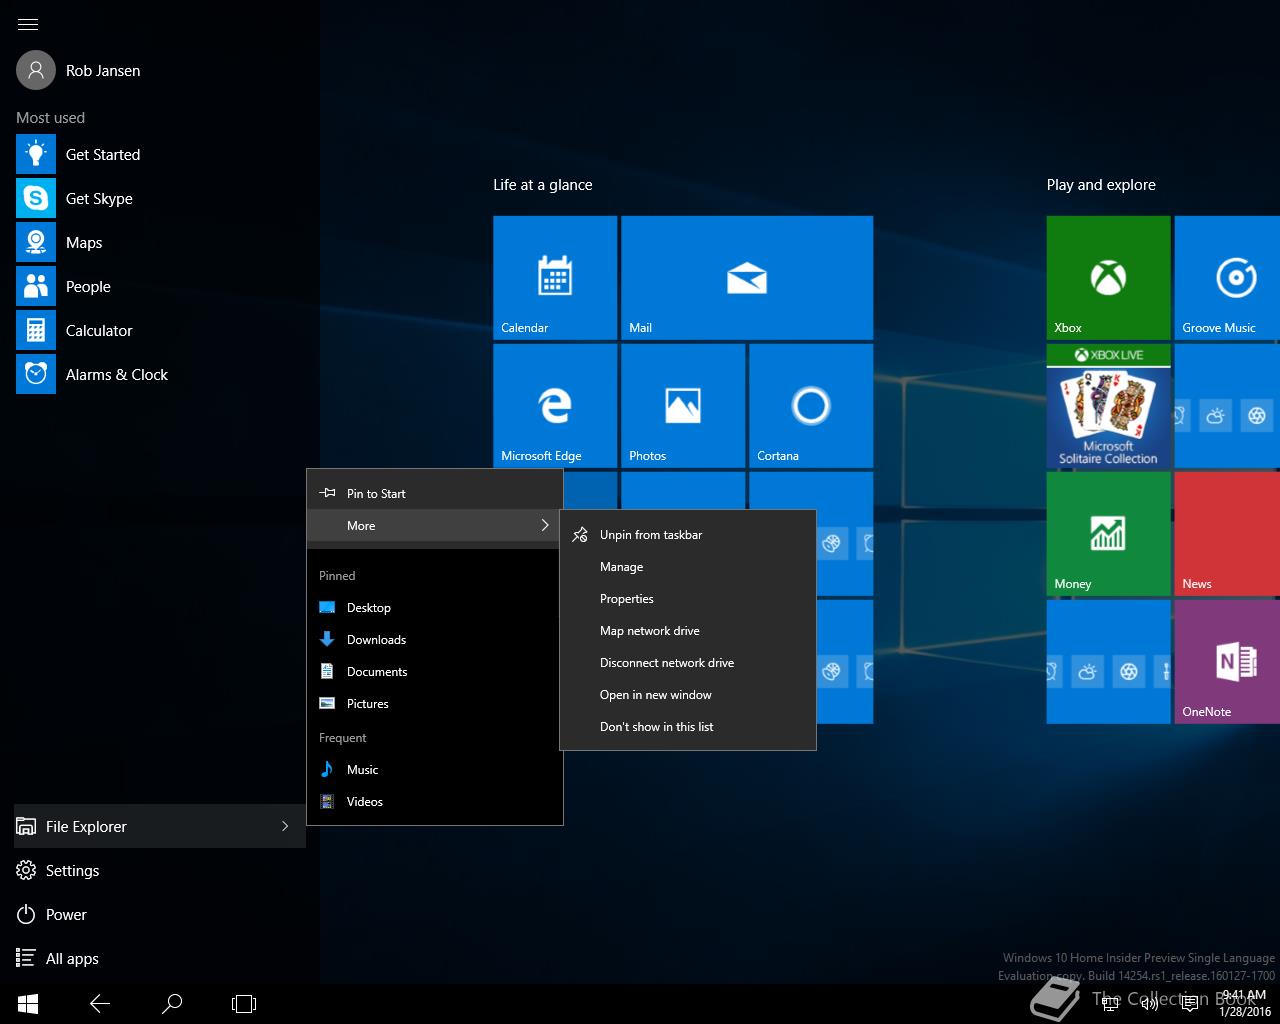
Task: Open the News tile
Action: click(x=1227, y=534)
